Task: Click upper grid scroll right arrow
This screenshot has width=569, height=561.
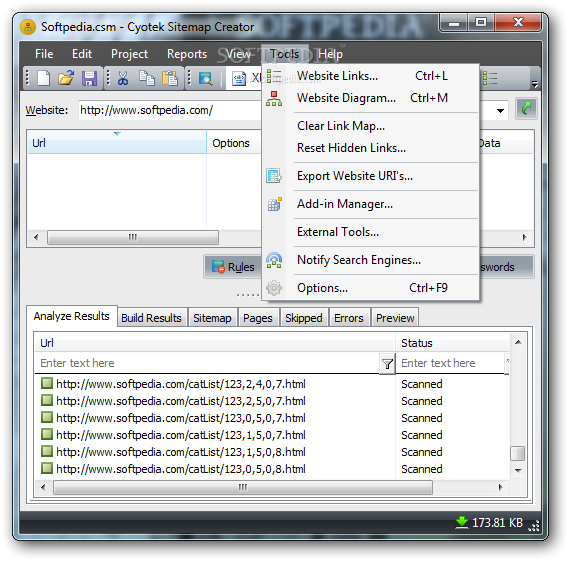Action: click(x=524, y=237)
